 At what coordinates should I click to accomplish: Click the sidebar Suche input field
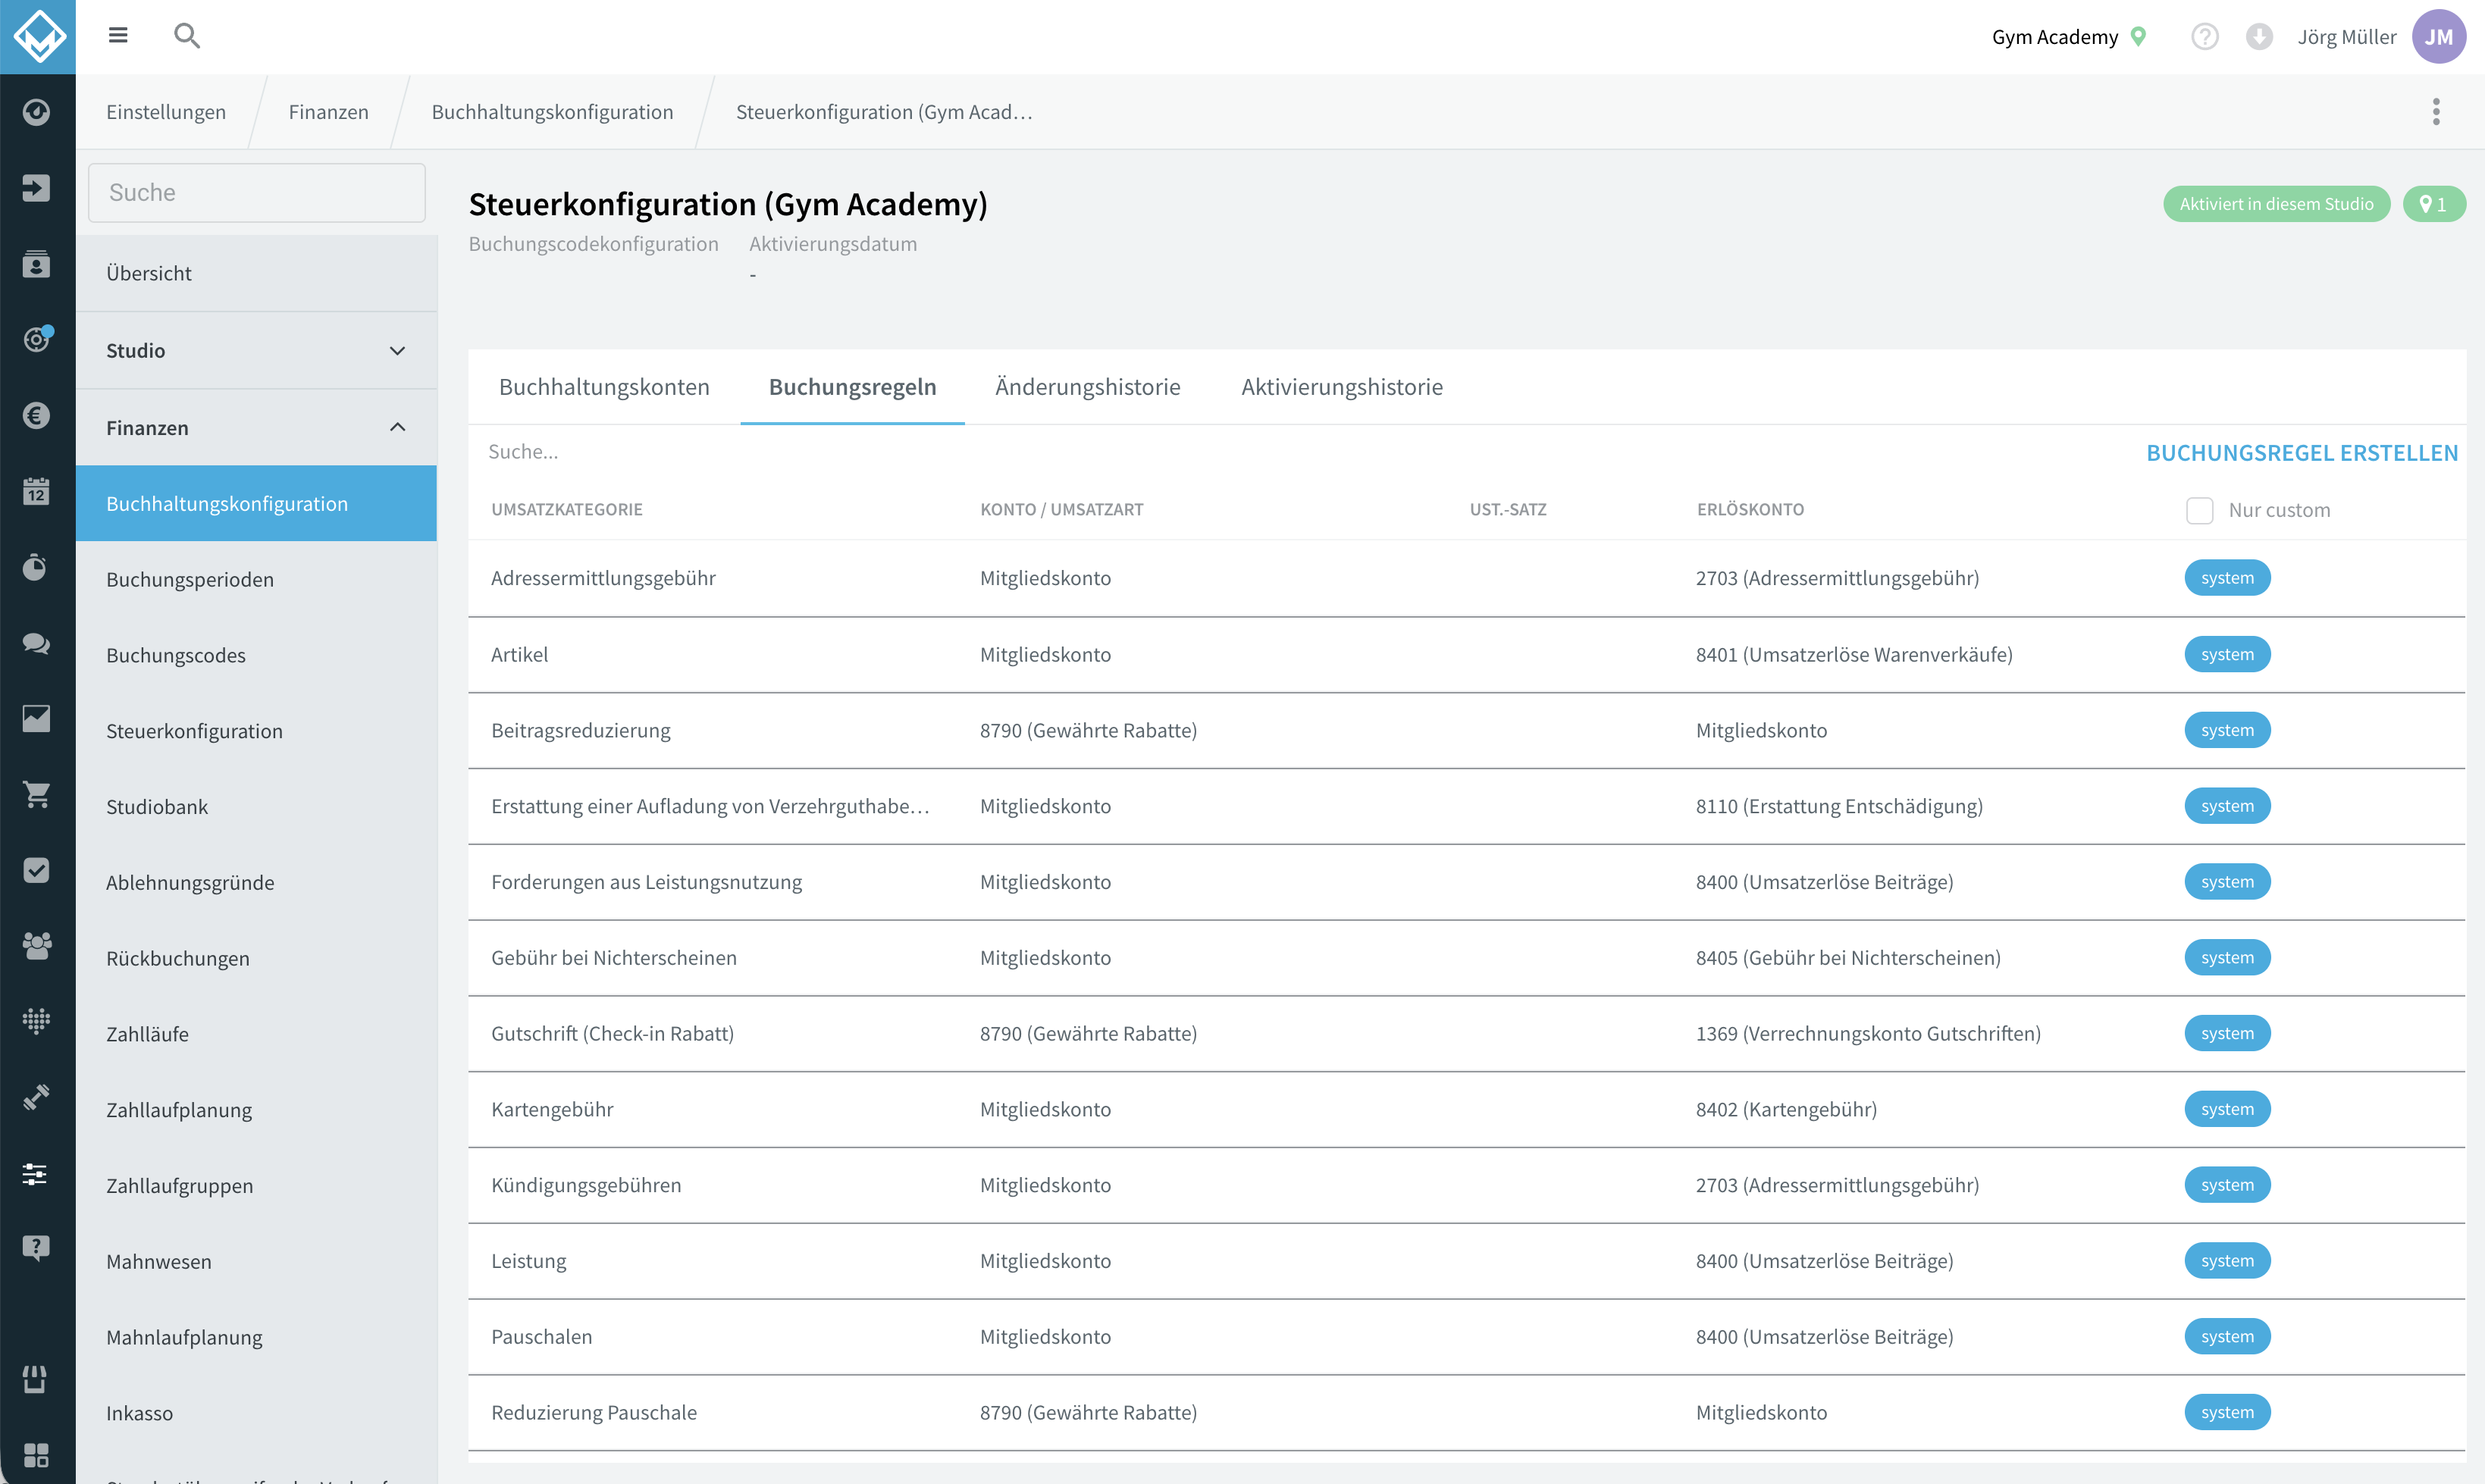pos(257,192)
